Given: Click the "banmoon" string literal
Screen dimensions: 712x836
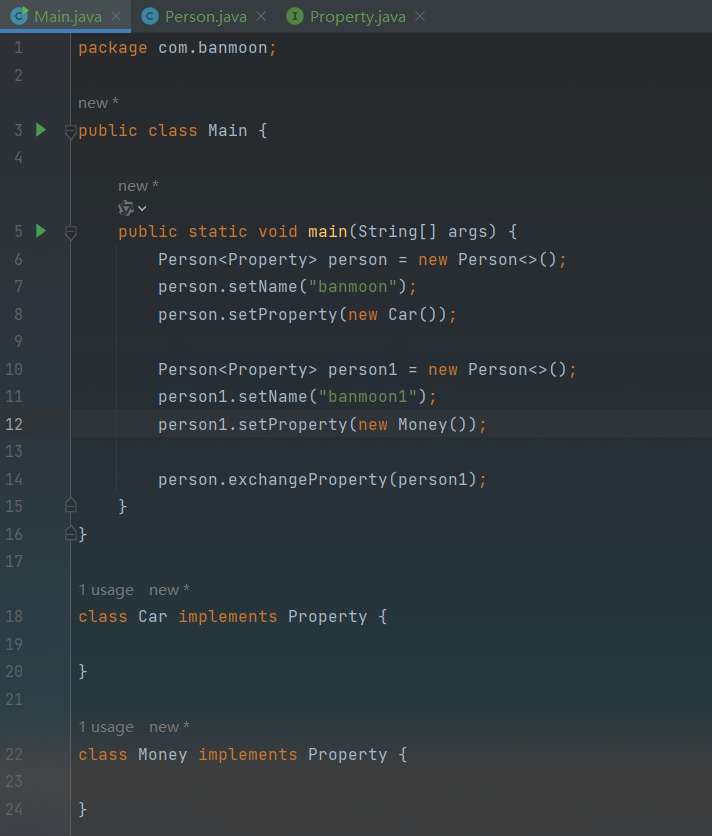Looking at the screenshot, I should click(x=353, y=287).
